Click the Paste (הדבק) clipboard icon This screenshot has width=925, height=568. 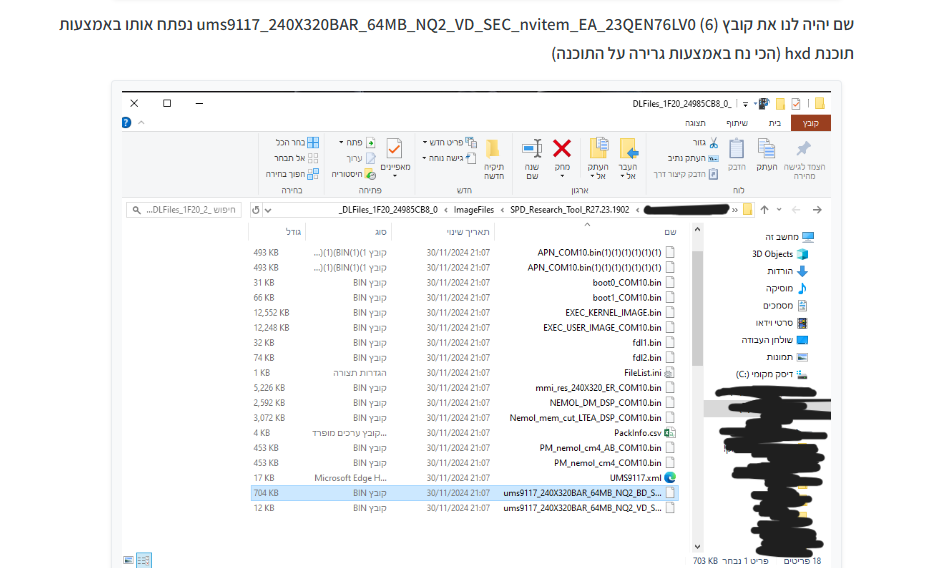[736, 149]
